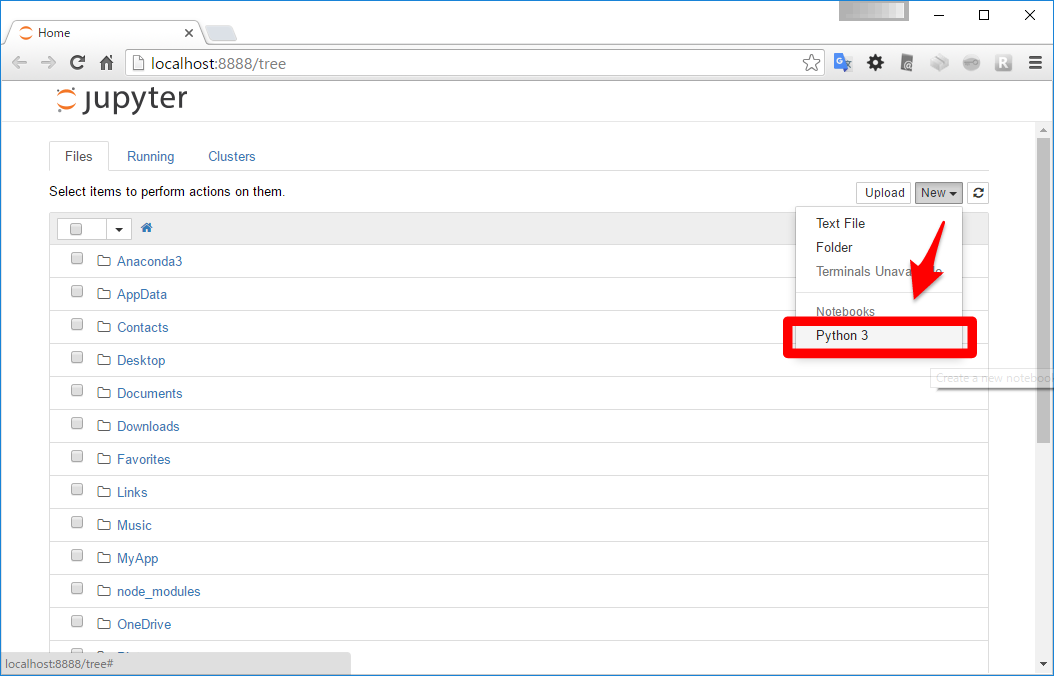
Task: Click the scrollbar up arrow
Action: (1043, 130)
